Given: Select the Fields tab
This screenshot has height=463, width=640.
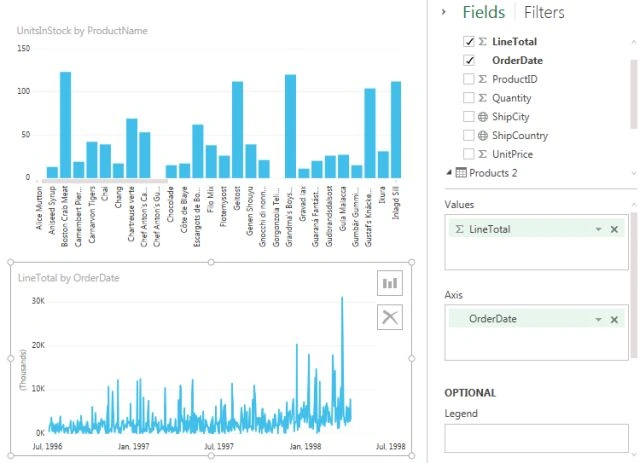Looking at the screenshot, I should [x=484, y=12].
